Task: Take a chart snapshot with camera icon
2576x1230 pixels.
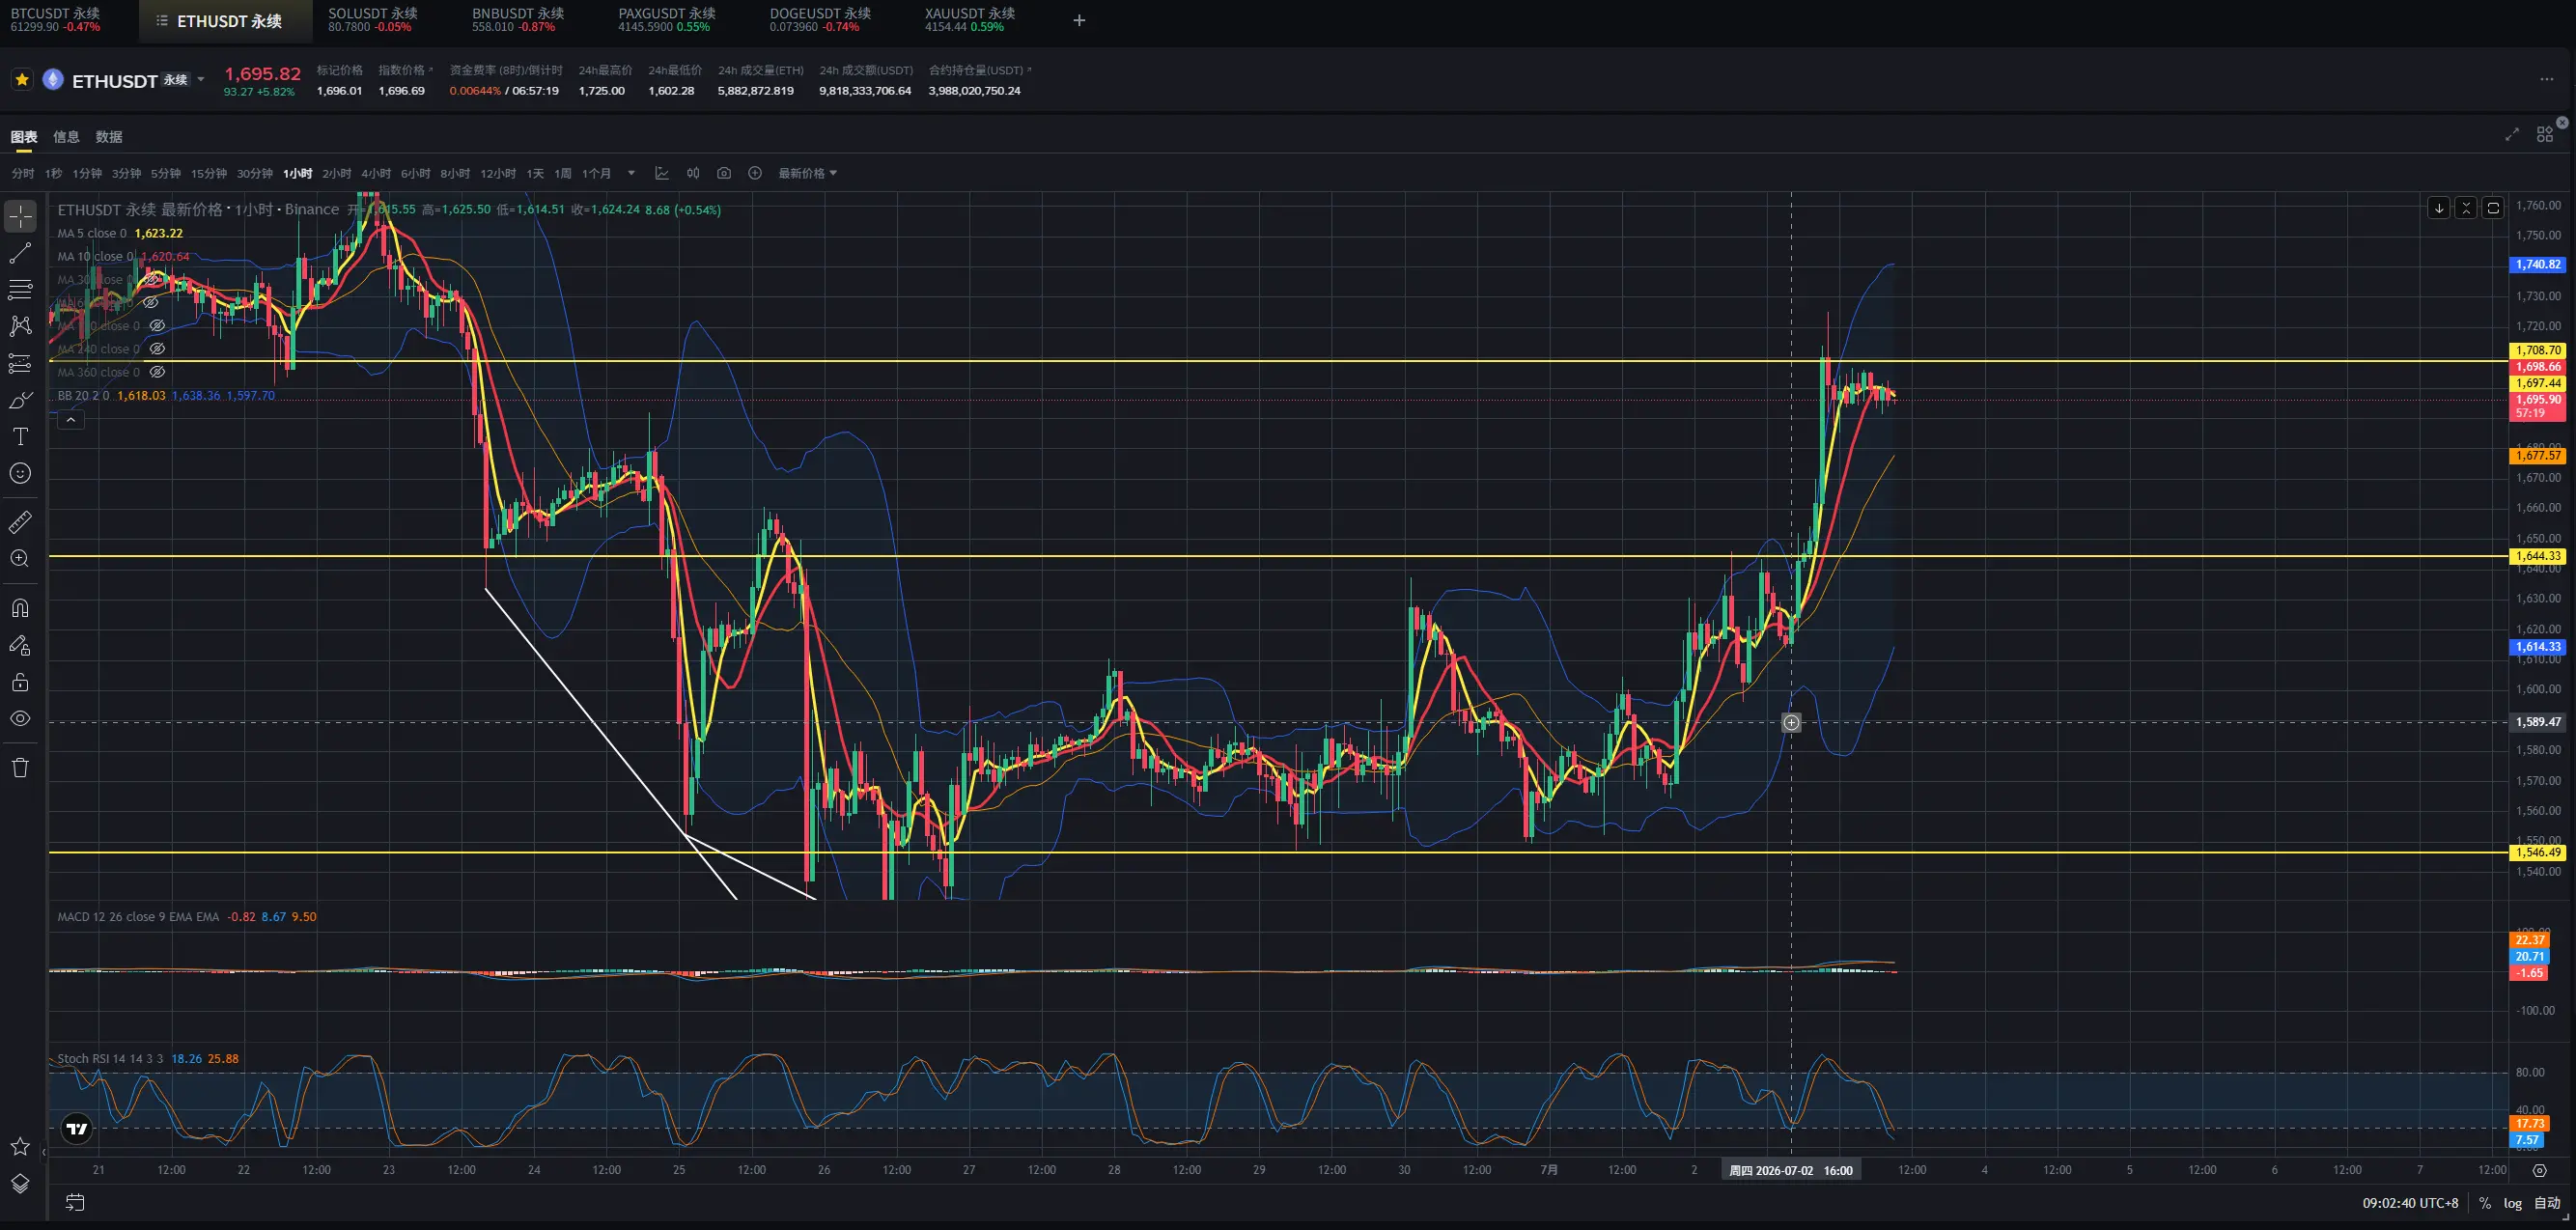Action: pyautogui.click(x=724, y=173)
